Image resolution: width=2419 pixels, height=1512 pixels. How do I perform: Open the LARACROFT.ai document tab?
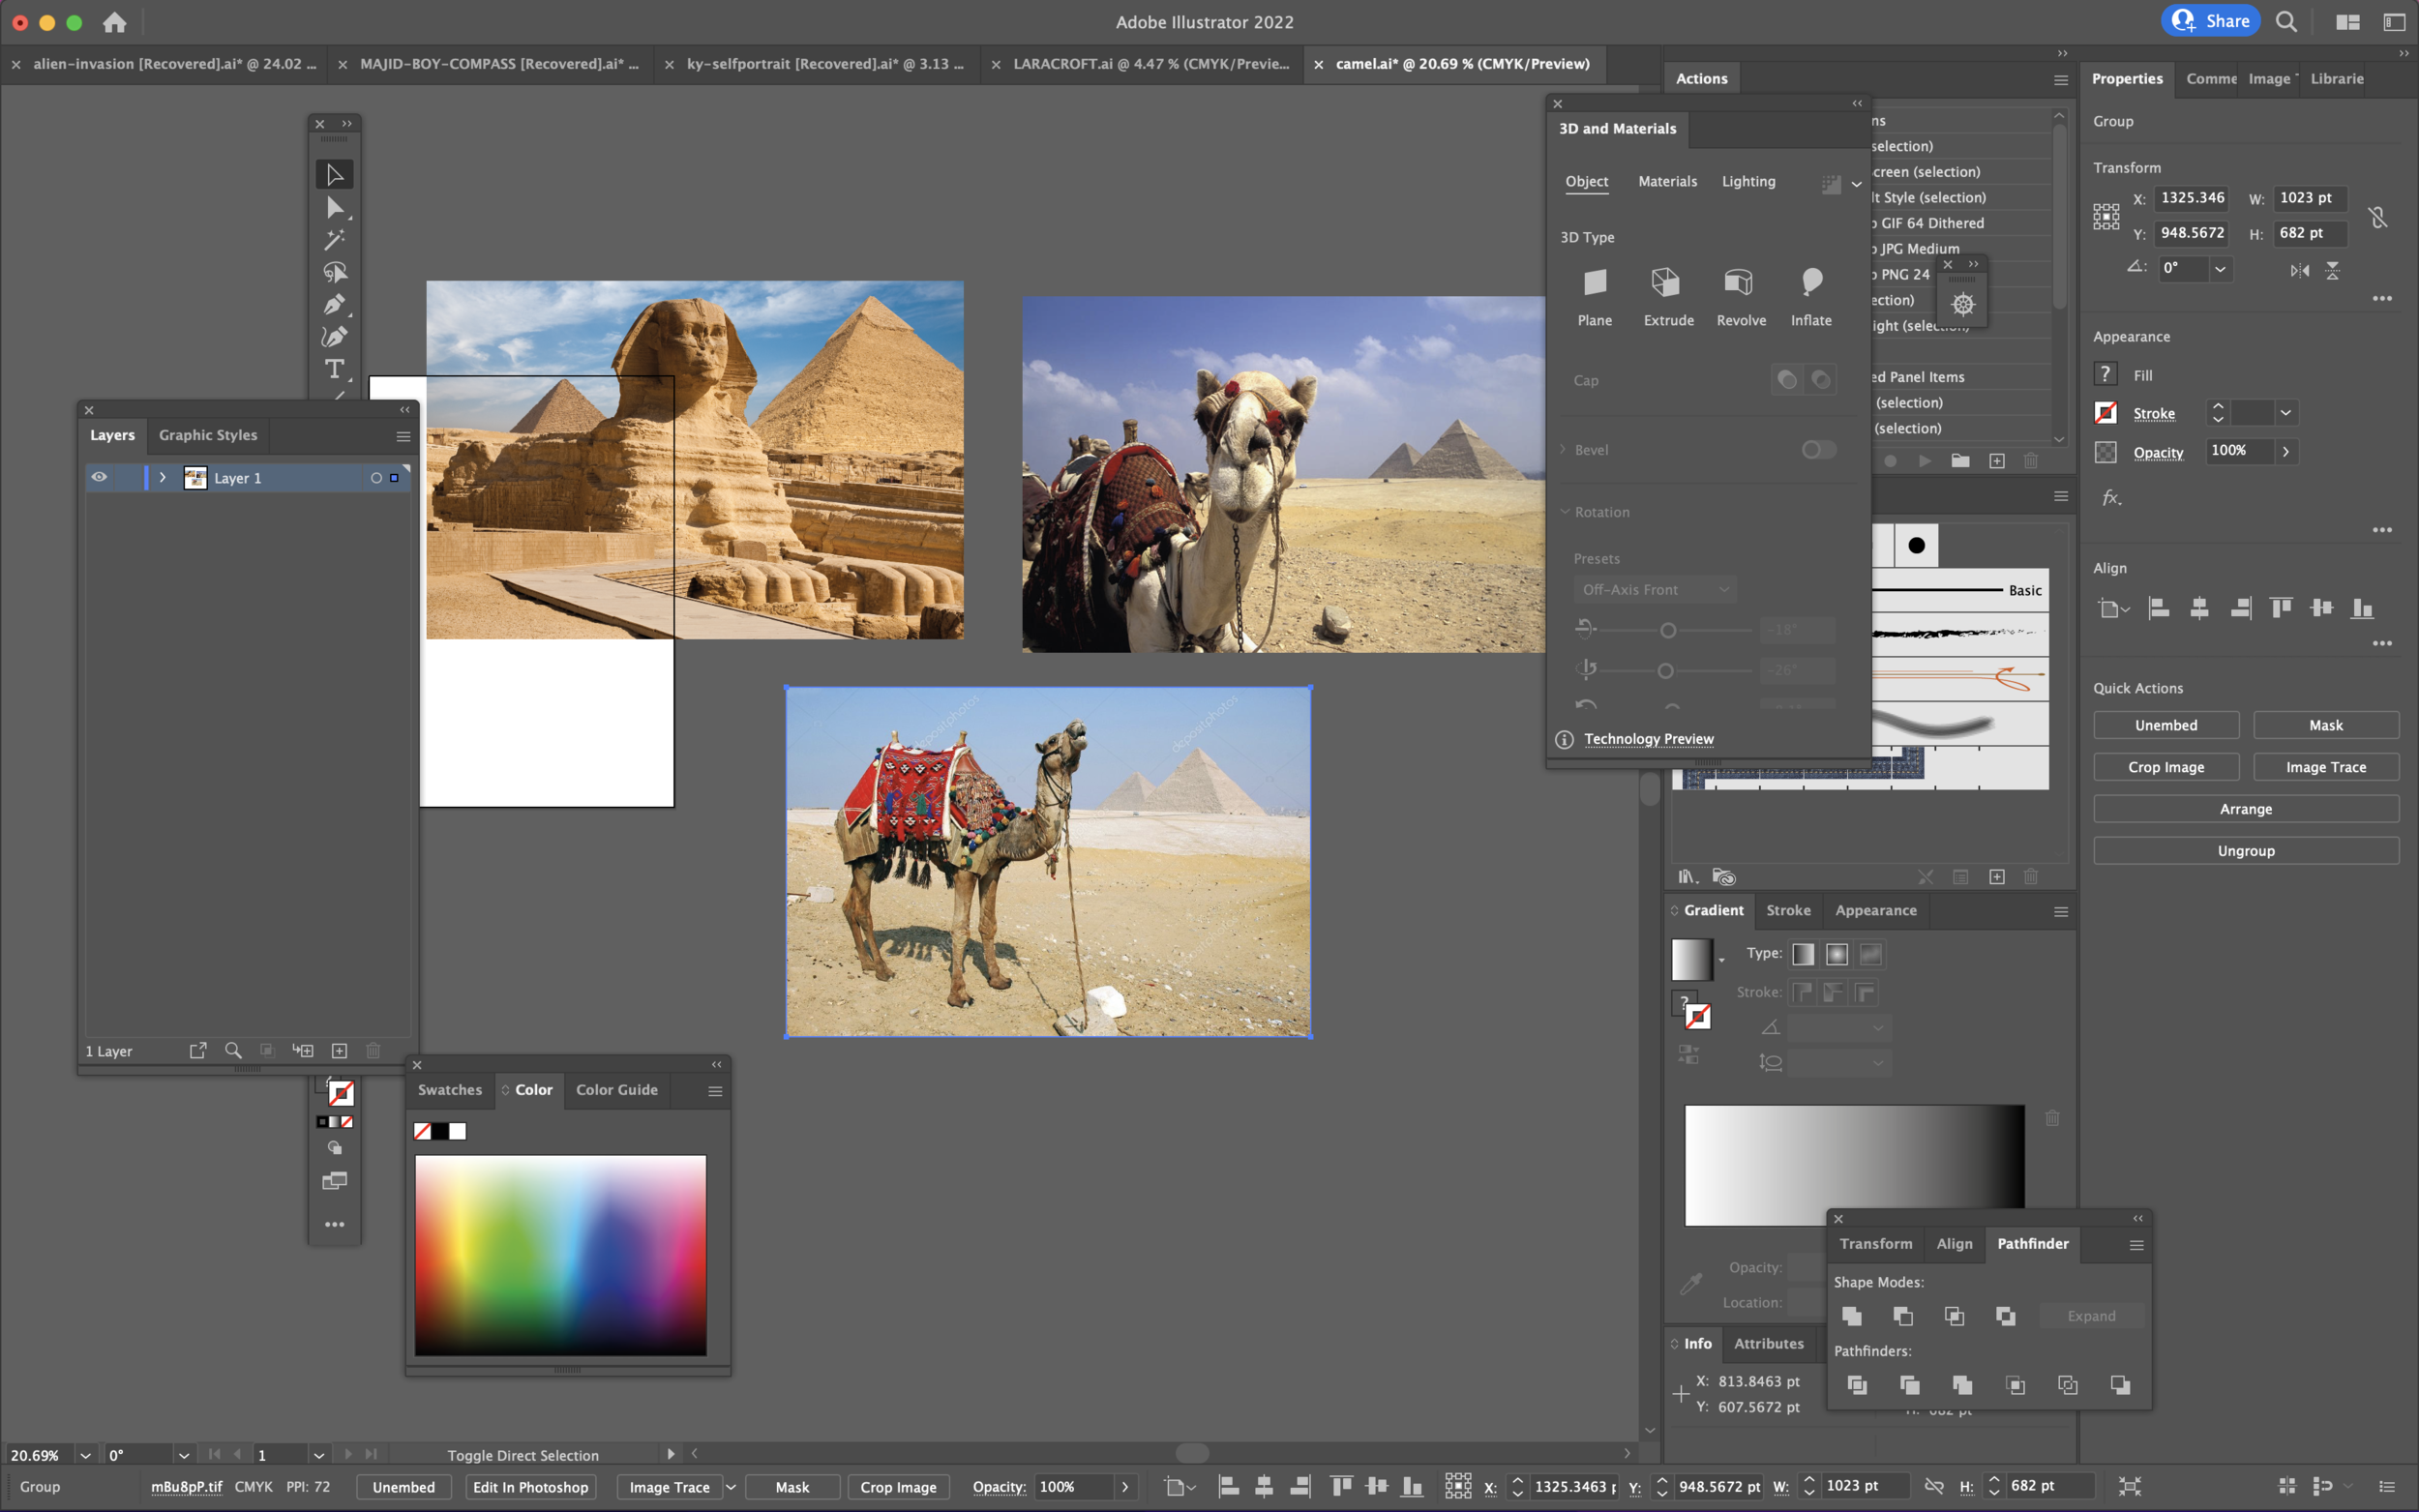coord(1151,64)
